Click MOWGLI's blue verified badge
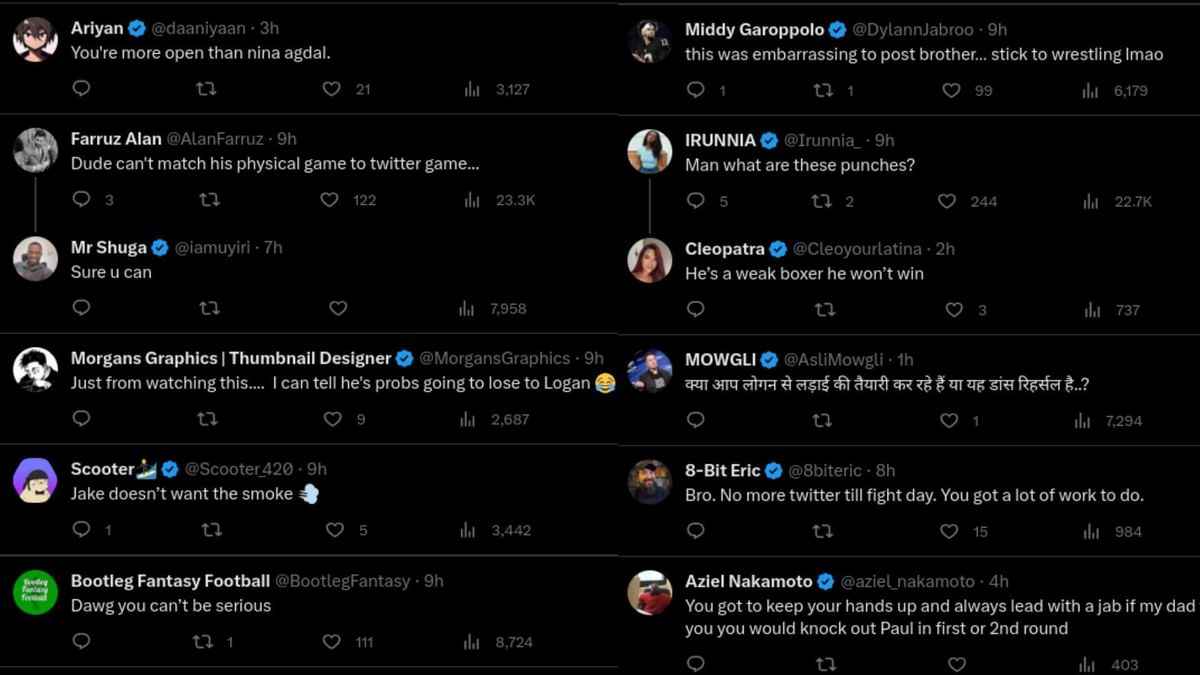The height and width of the screenshot is (675, 1200). [769, 359]
